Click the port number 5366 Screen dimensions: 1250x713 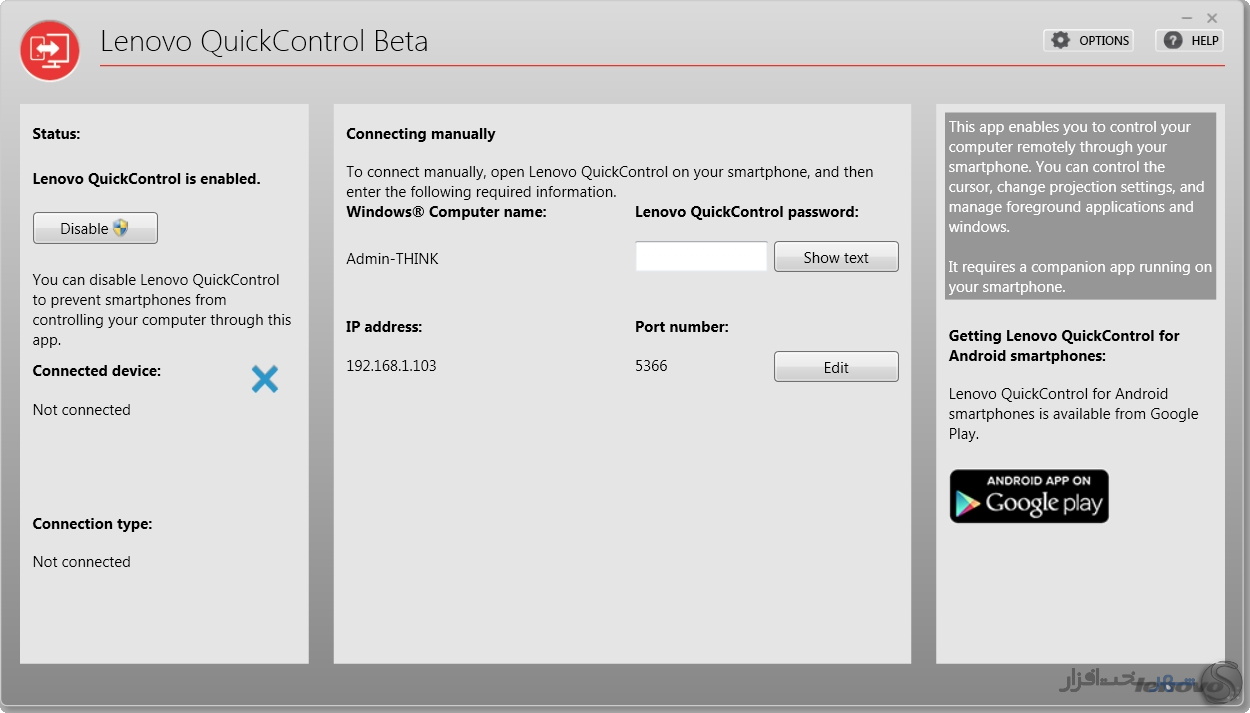(651, 365)
